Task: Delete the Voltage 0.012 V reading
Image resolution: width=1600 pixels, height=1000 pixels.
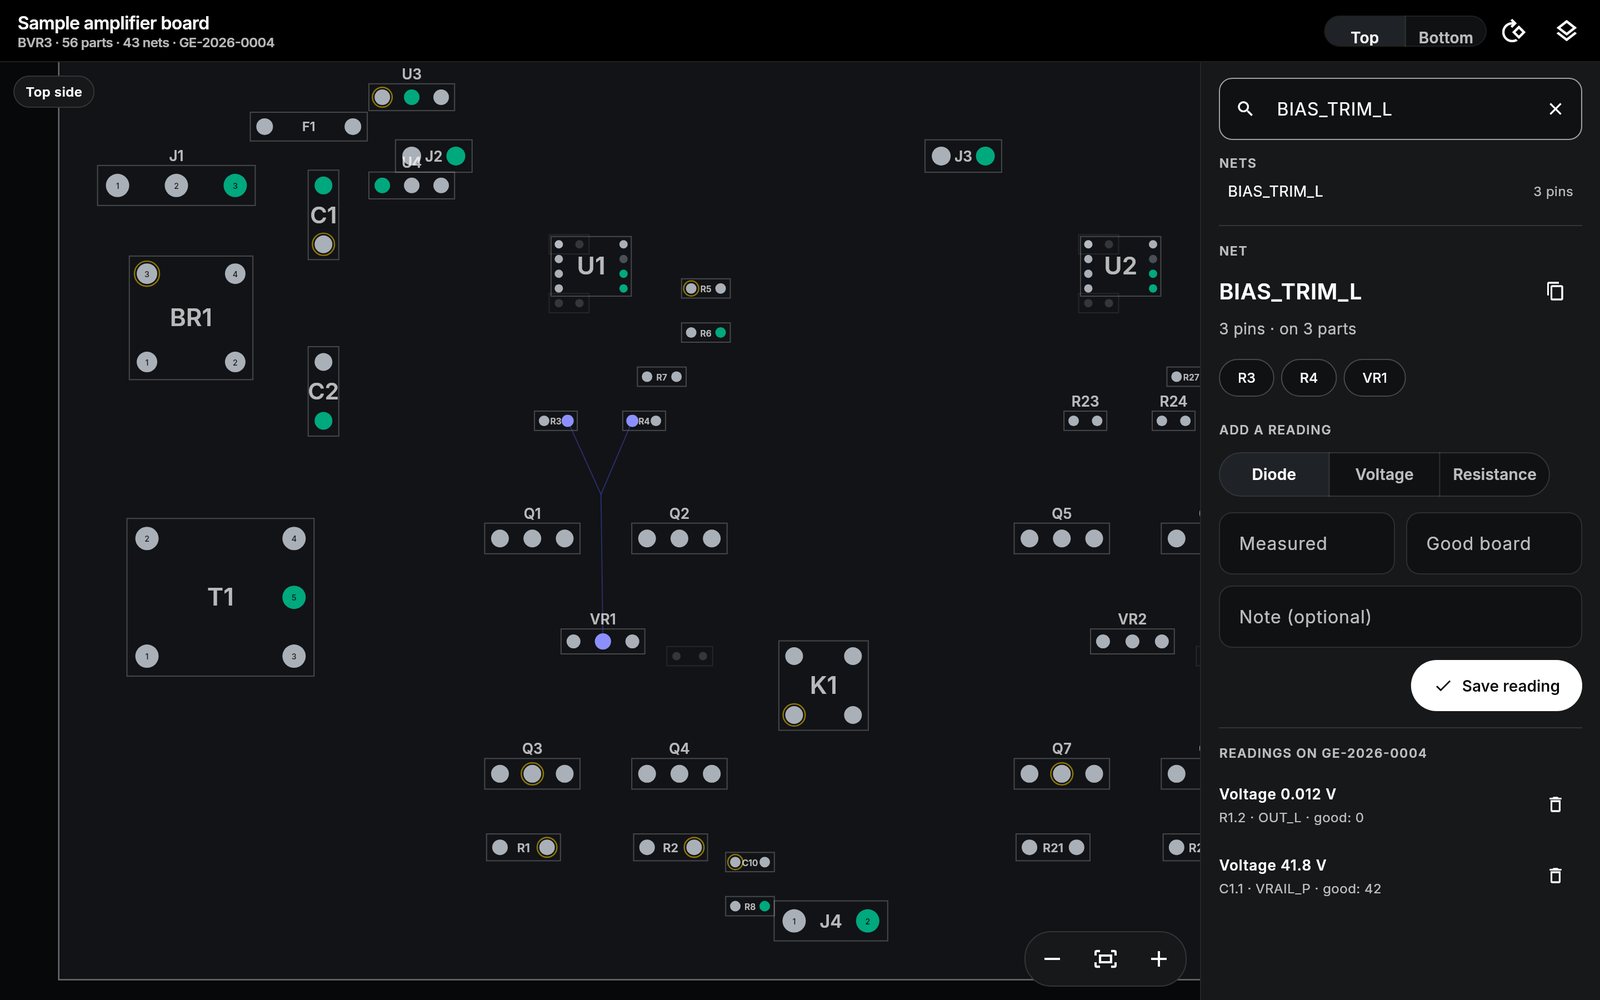Action: pos(1555,804)
